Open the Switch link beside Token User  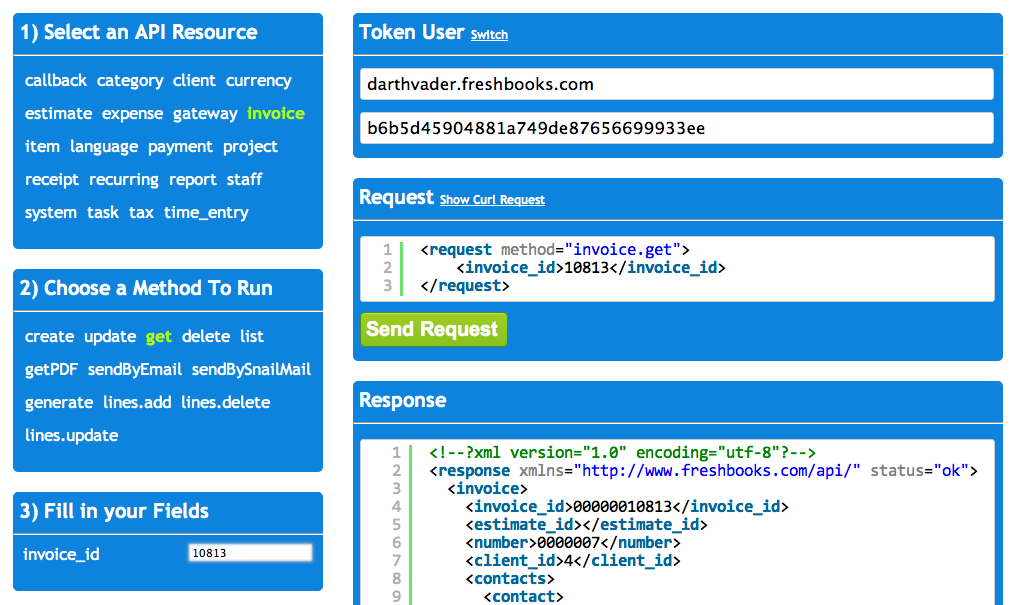[489, 35]
